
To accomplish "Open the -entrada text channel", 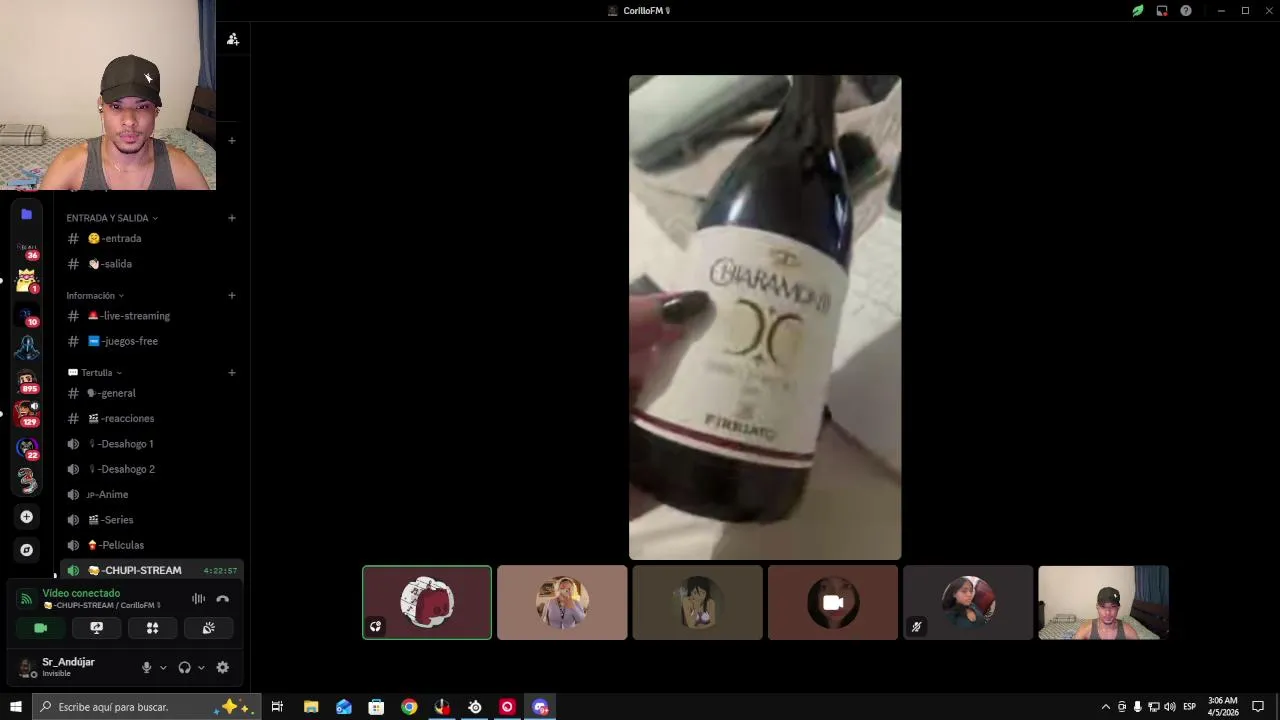I will tap(150, 239).
